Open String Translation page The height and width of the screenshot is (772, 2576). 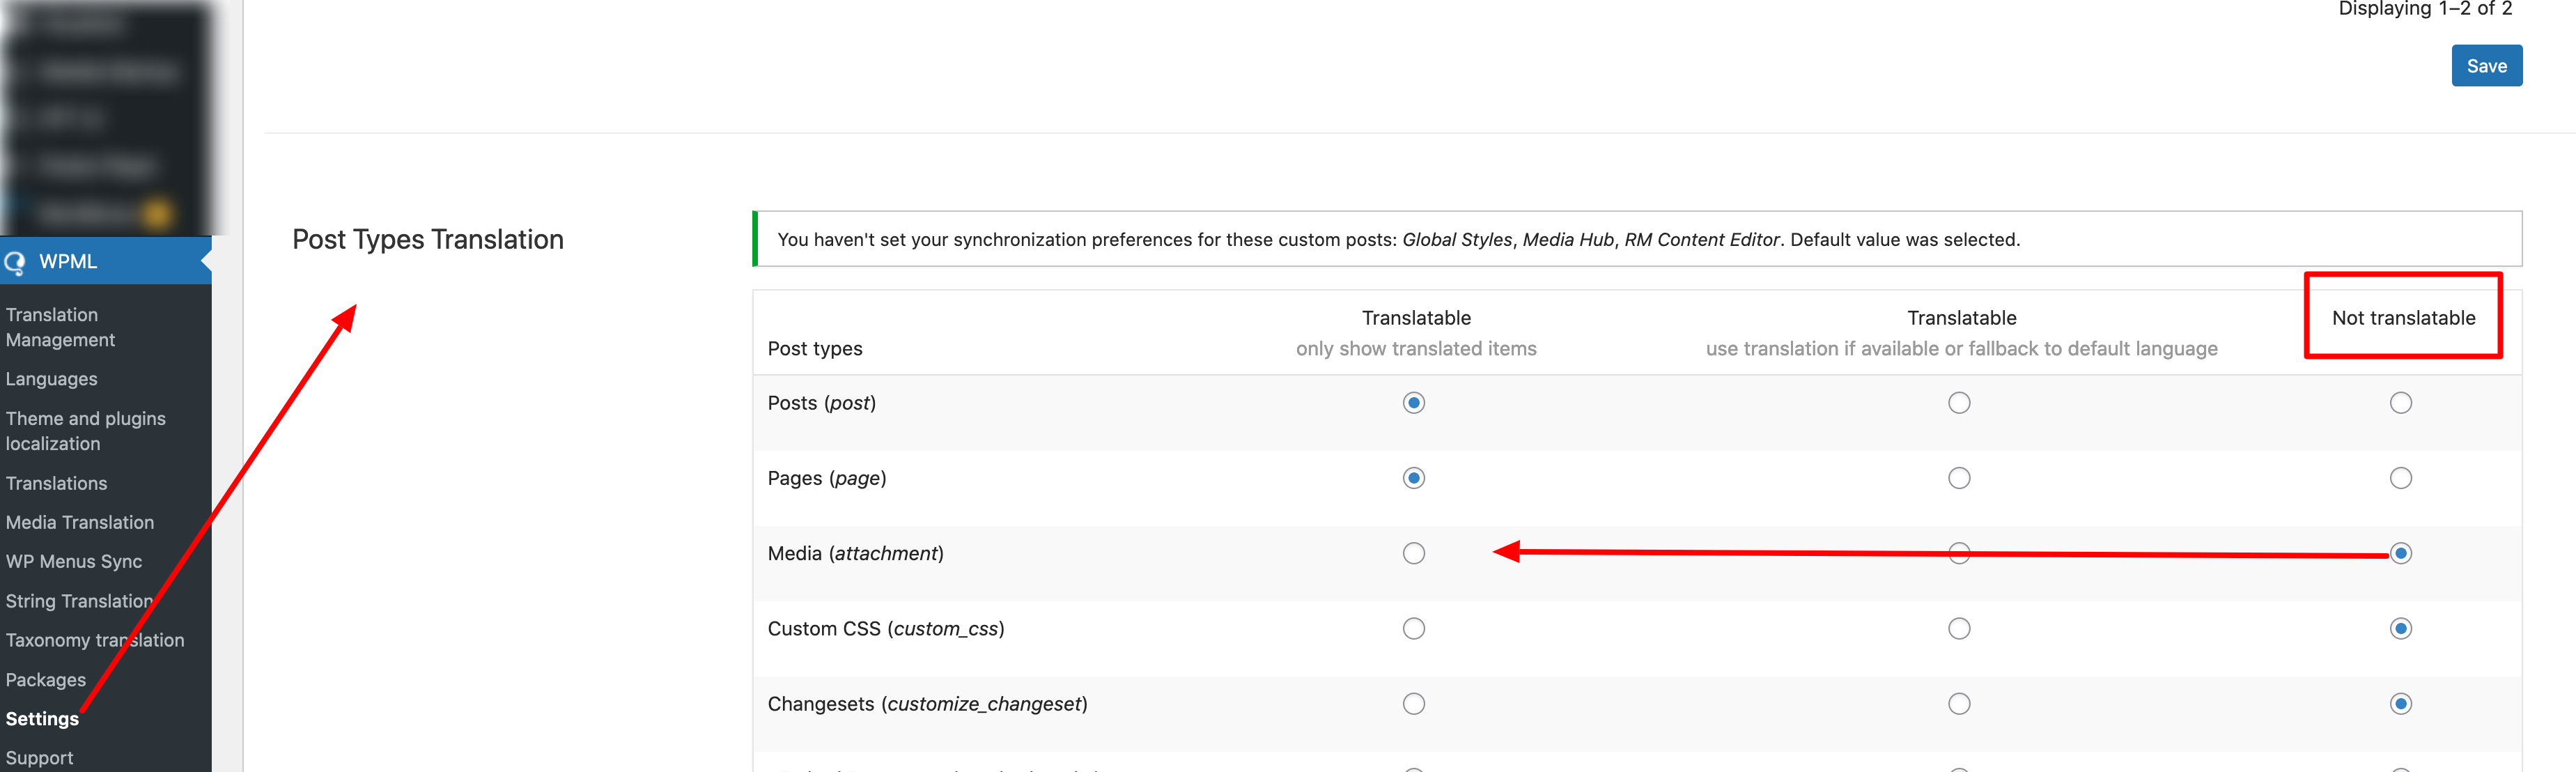click(79, 601)
